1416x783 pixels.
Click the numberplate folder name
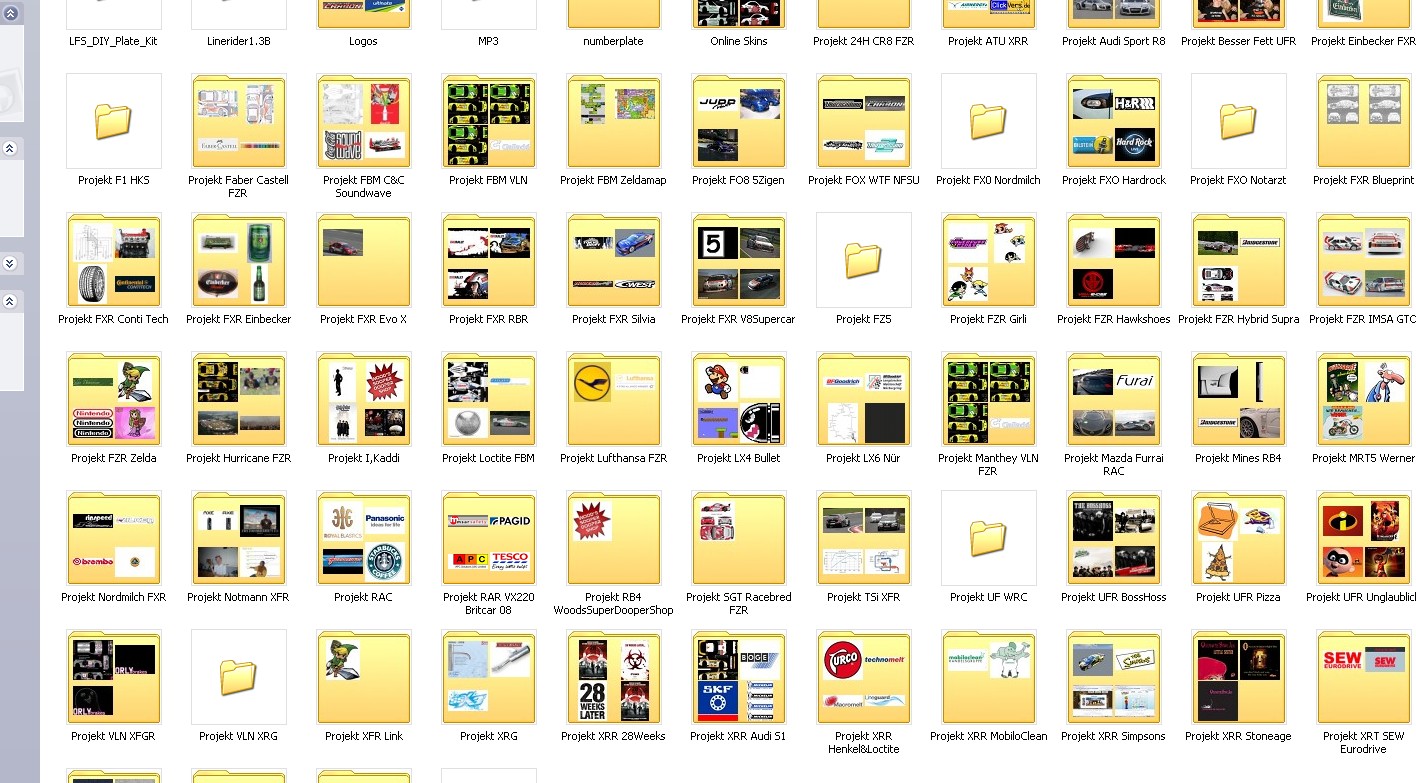click(x=614, y=42)
